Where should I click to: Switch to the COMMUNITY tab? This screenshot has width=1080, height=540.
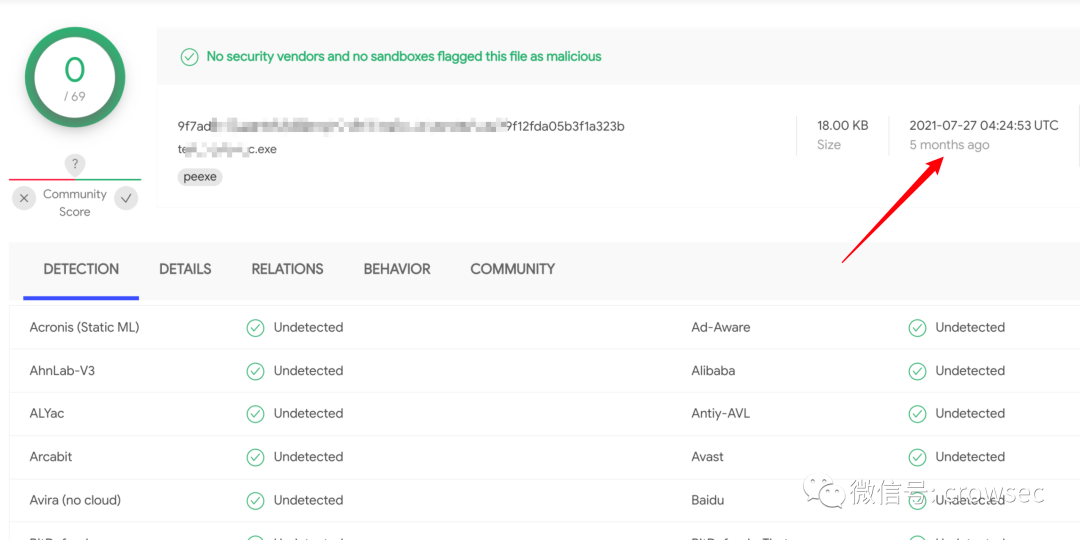[x=512, y=269]
